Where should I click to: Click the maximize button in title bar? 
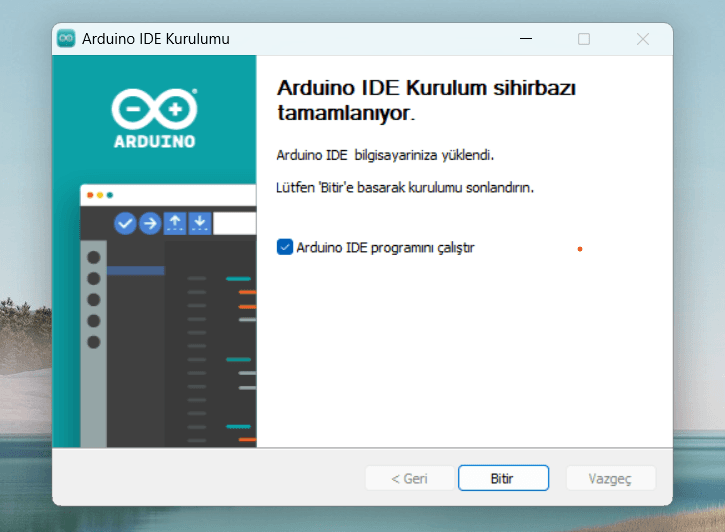[584, 39]
